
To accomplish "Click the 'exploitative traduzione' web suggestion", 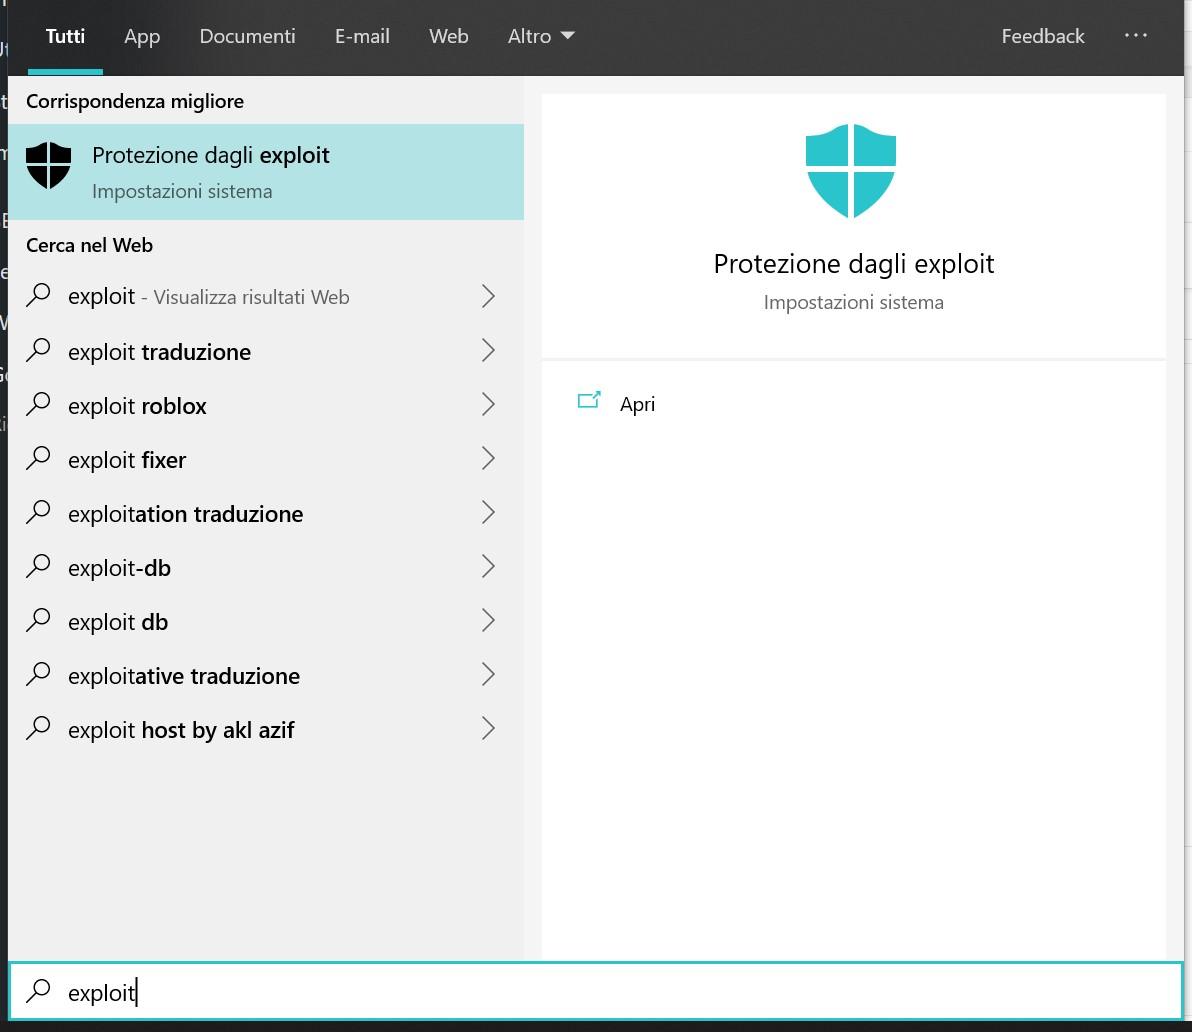I will (266, 675).
